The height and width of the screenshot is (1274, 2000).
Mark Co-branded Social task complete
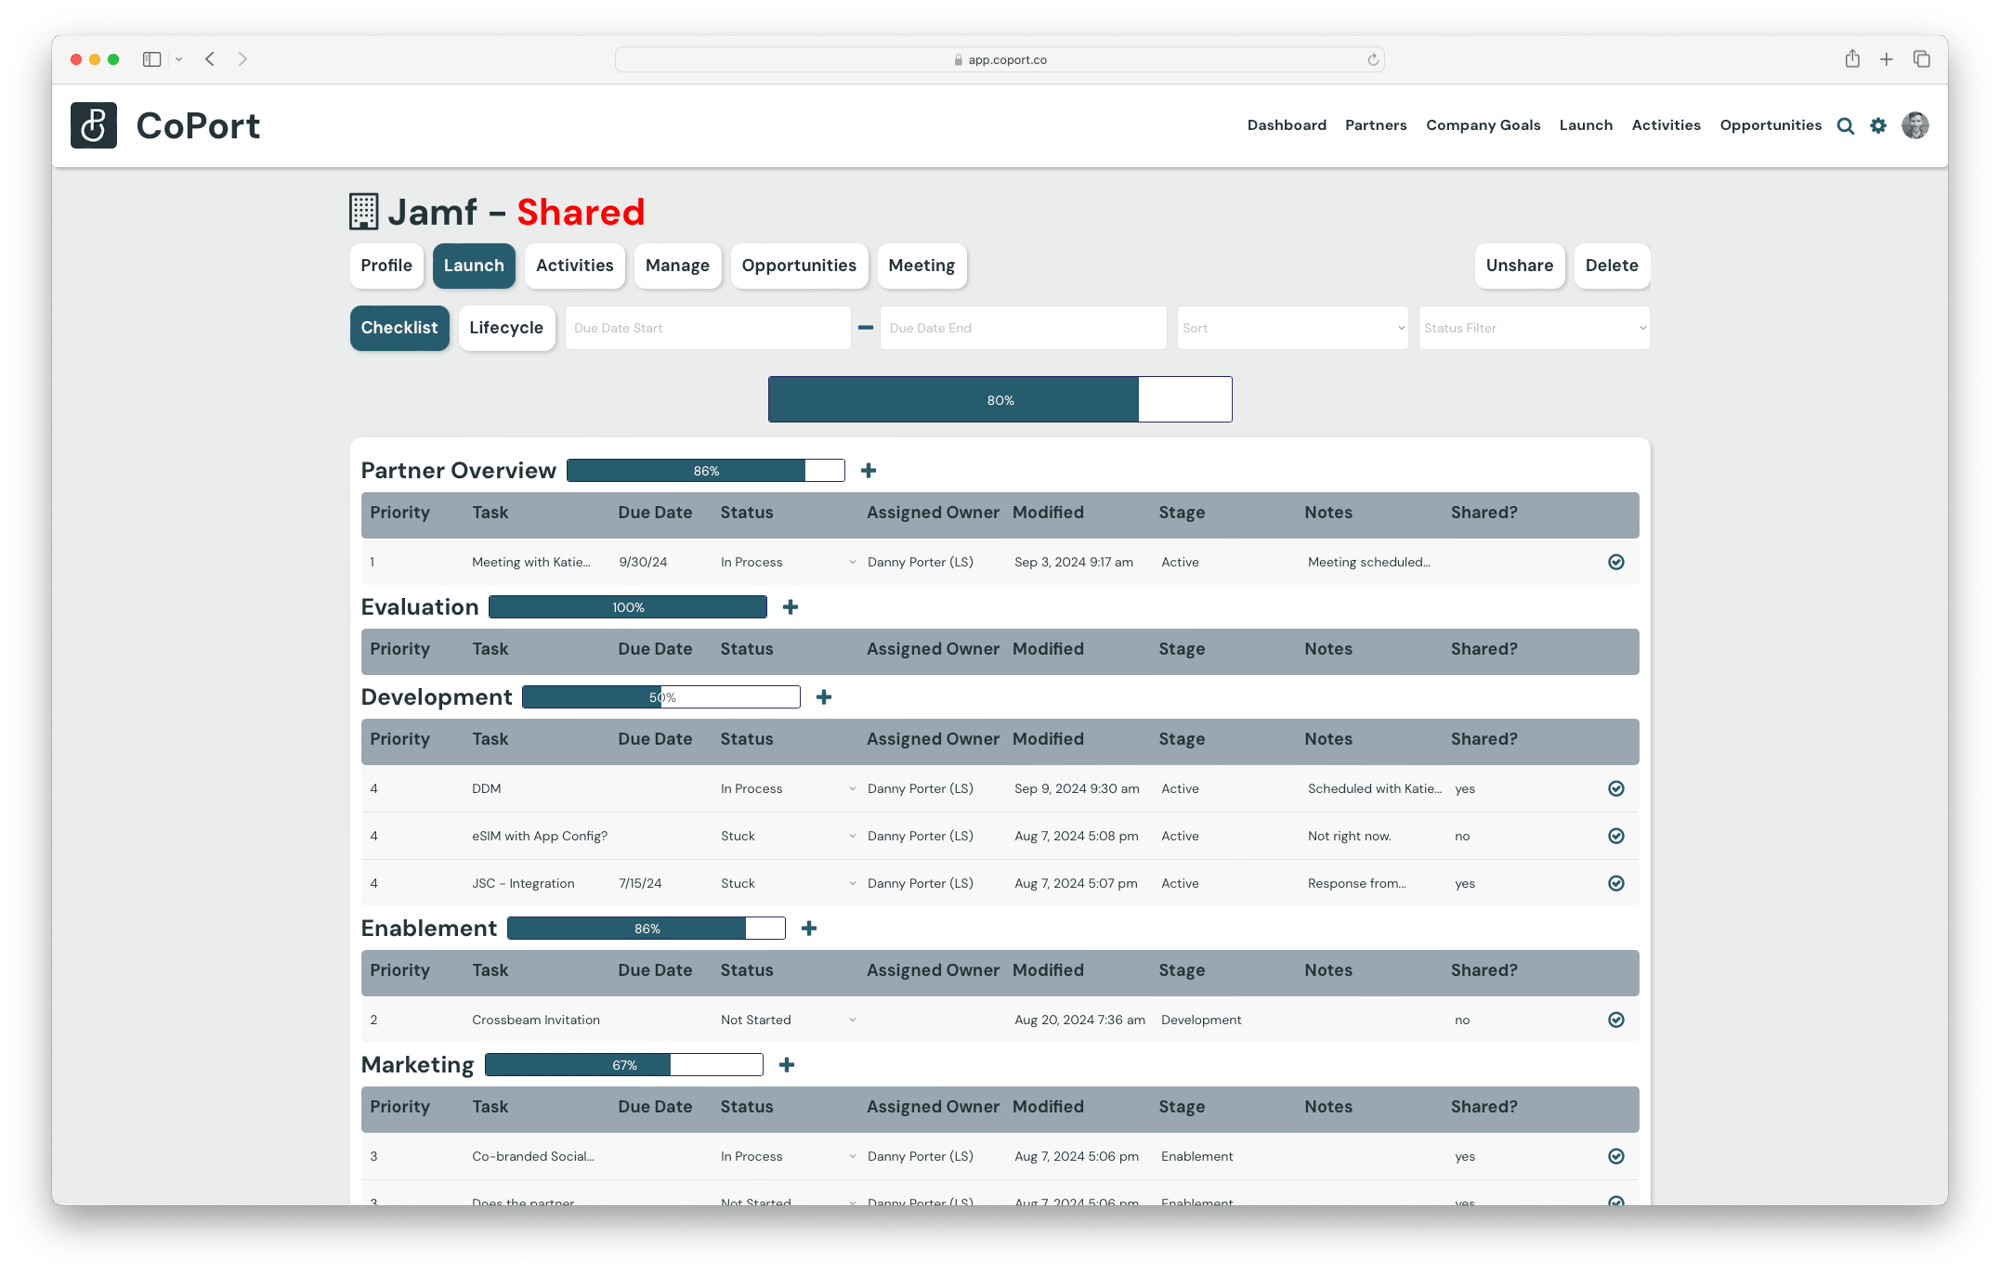click(x=1616, y=1156)
